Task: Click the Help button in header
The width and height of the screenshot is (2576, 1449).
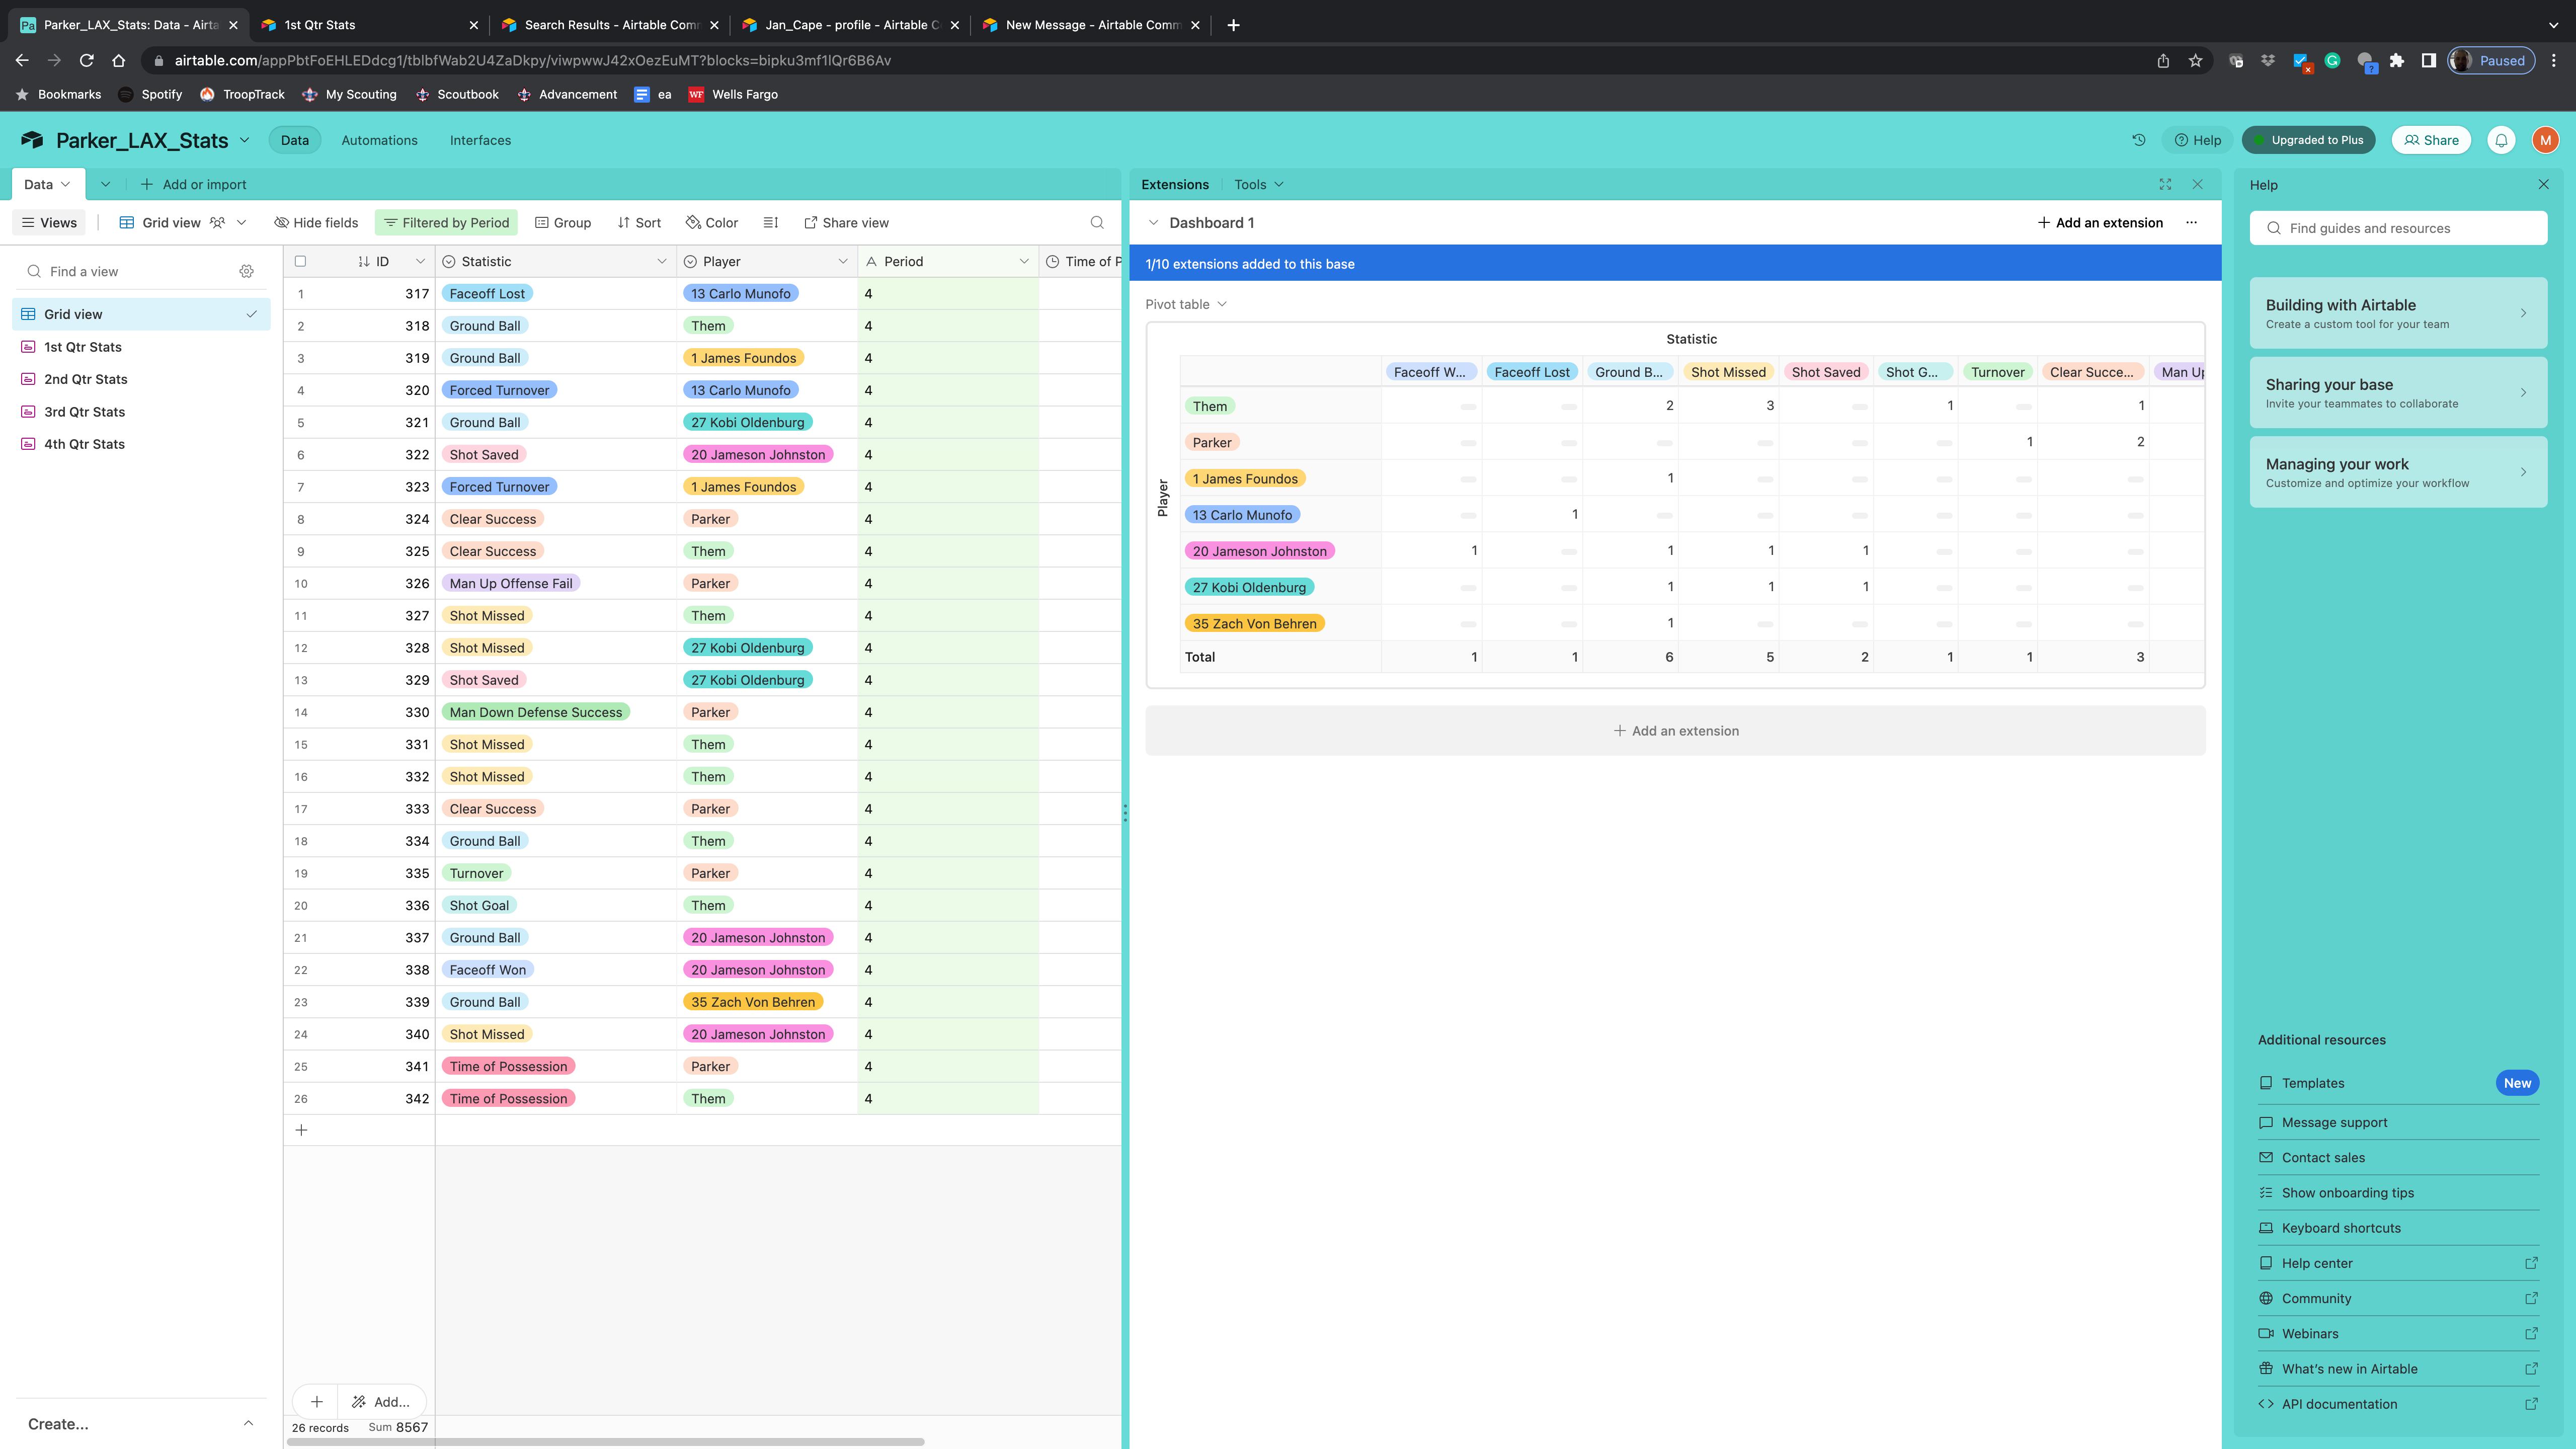Action: coord(2197,140)
